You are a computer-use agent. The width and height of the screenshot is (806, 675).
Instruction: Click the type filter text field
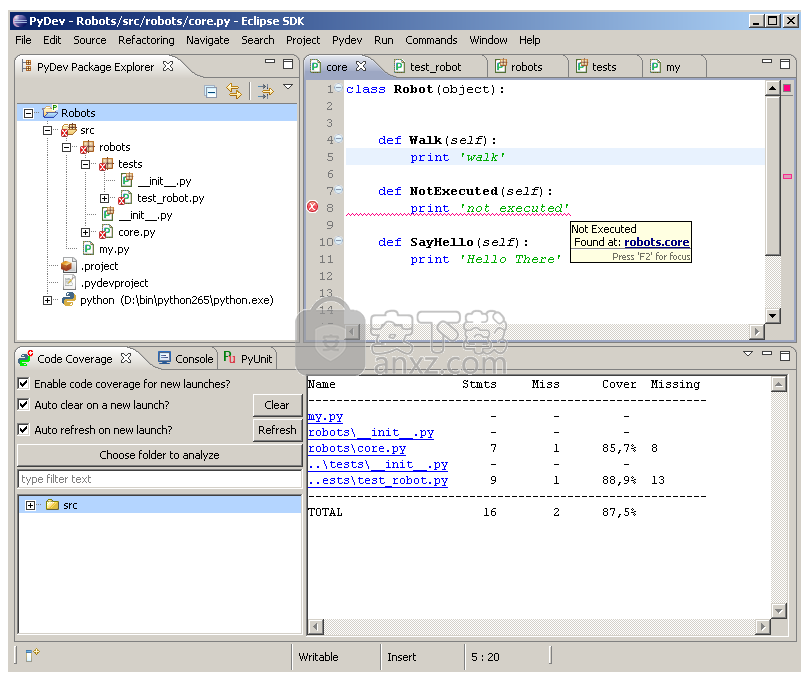(x=159, y=479)
